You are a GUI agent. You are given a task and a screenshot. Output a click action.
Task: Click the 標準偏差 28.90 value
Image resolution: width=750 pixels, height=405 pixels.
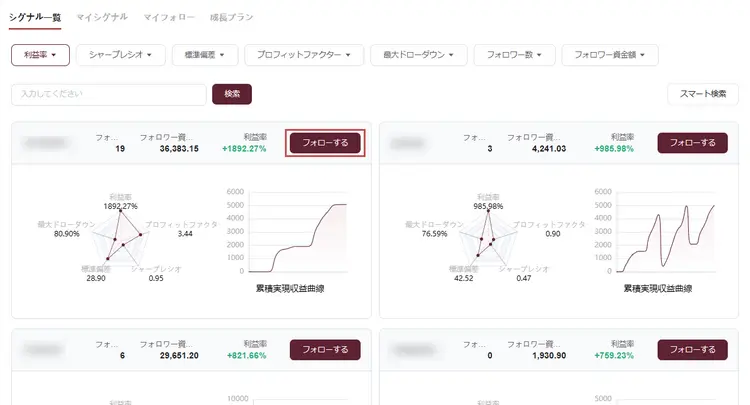(x=96, y=278)
